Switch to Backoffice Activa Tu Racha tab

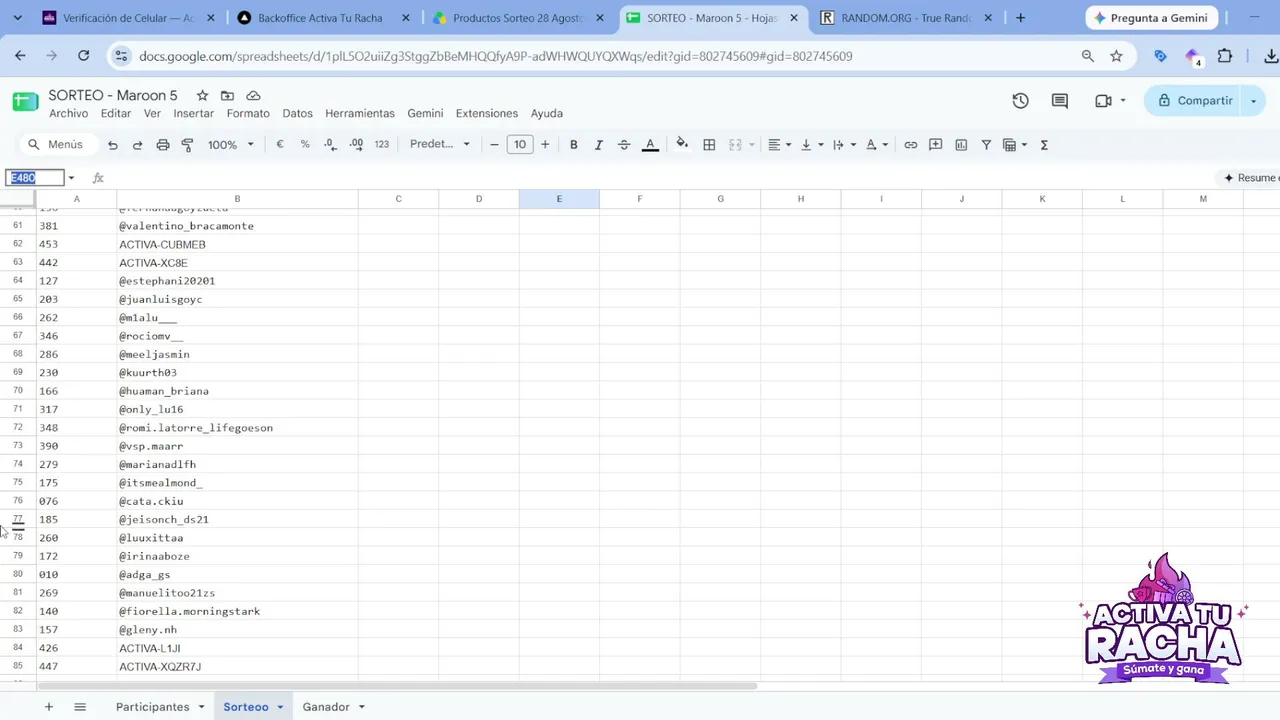pyautogui.click(x=320, y=18)
